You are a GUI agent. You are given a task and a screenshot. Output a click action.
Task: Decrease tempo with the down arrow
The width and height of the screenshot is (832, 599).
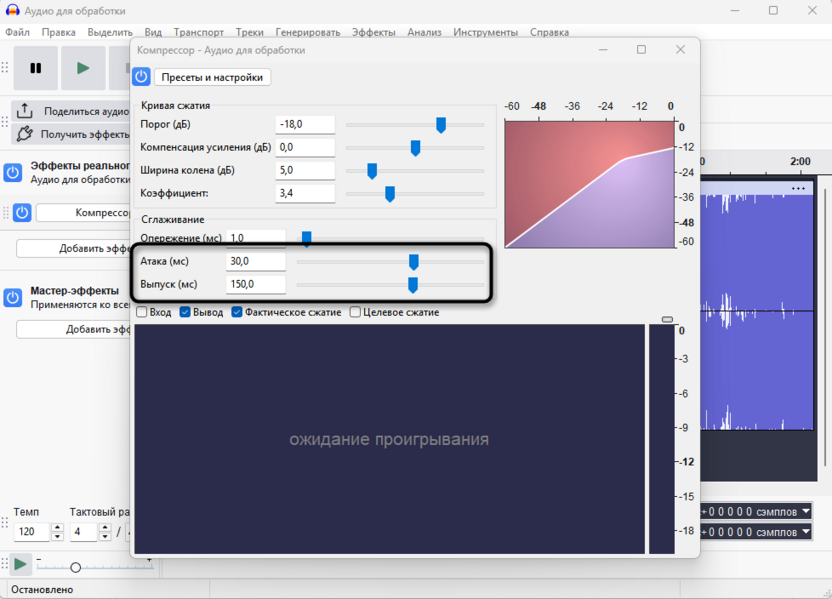pos(57,536)
